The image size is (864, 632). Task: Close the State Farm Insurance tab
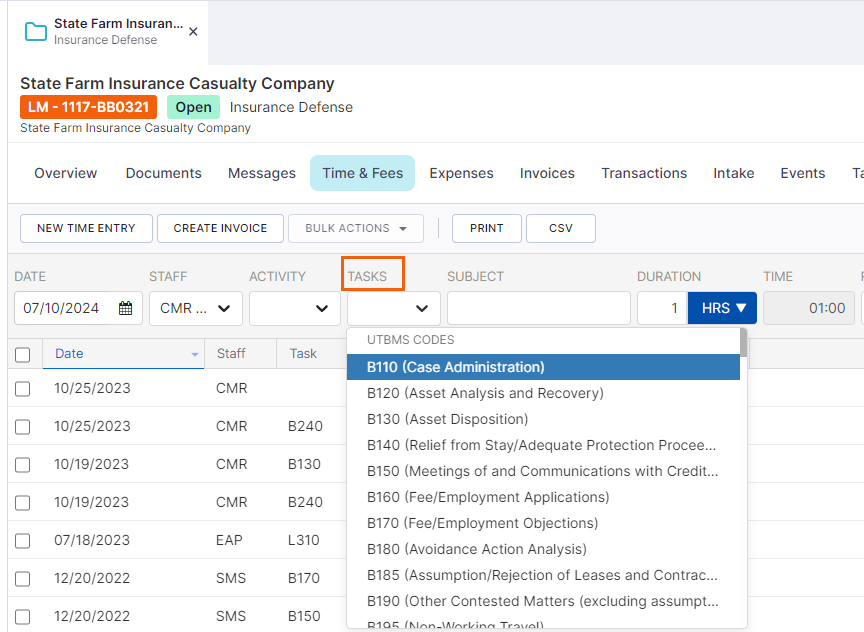click(x=193, y=32)
